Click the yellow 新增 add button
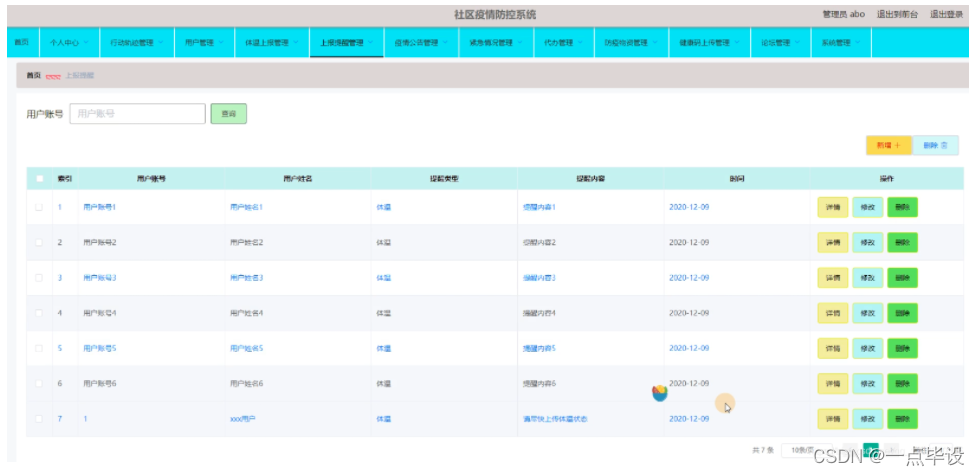 [x=889, y=145]
